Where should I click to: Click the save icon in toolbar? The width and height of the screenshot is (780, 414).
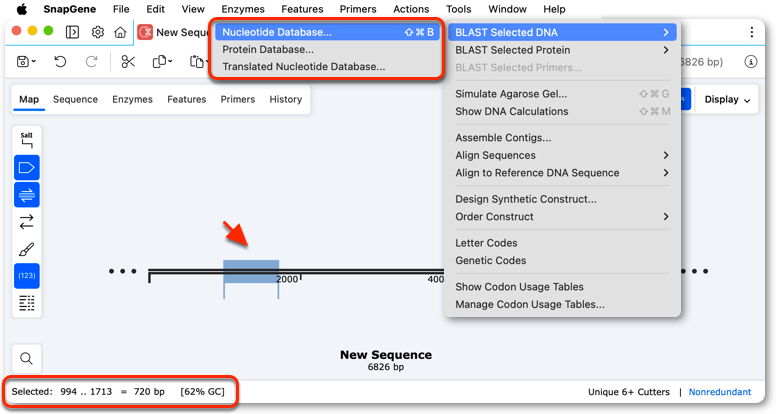click(x=23, y=62)
